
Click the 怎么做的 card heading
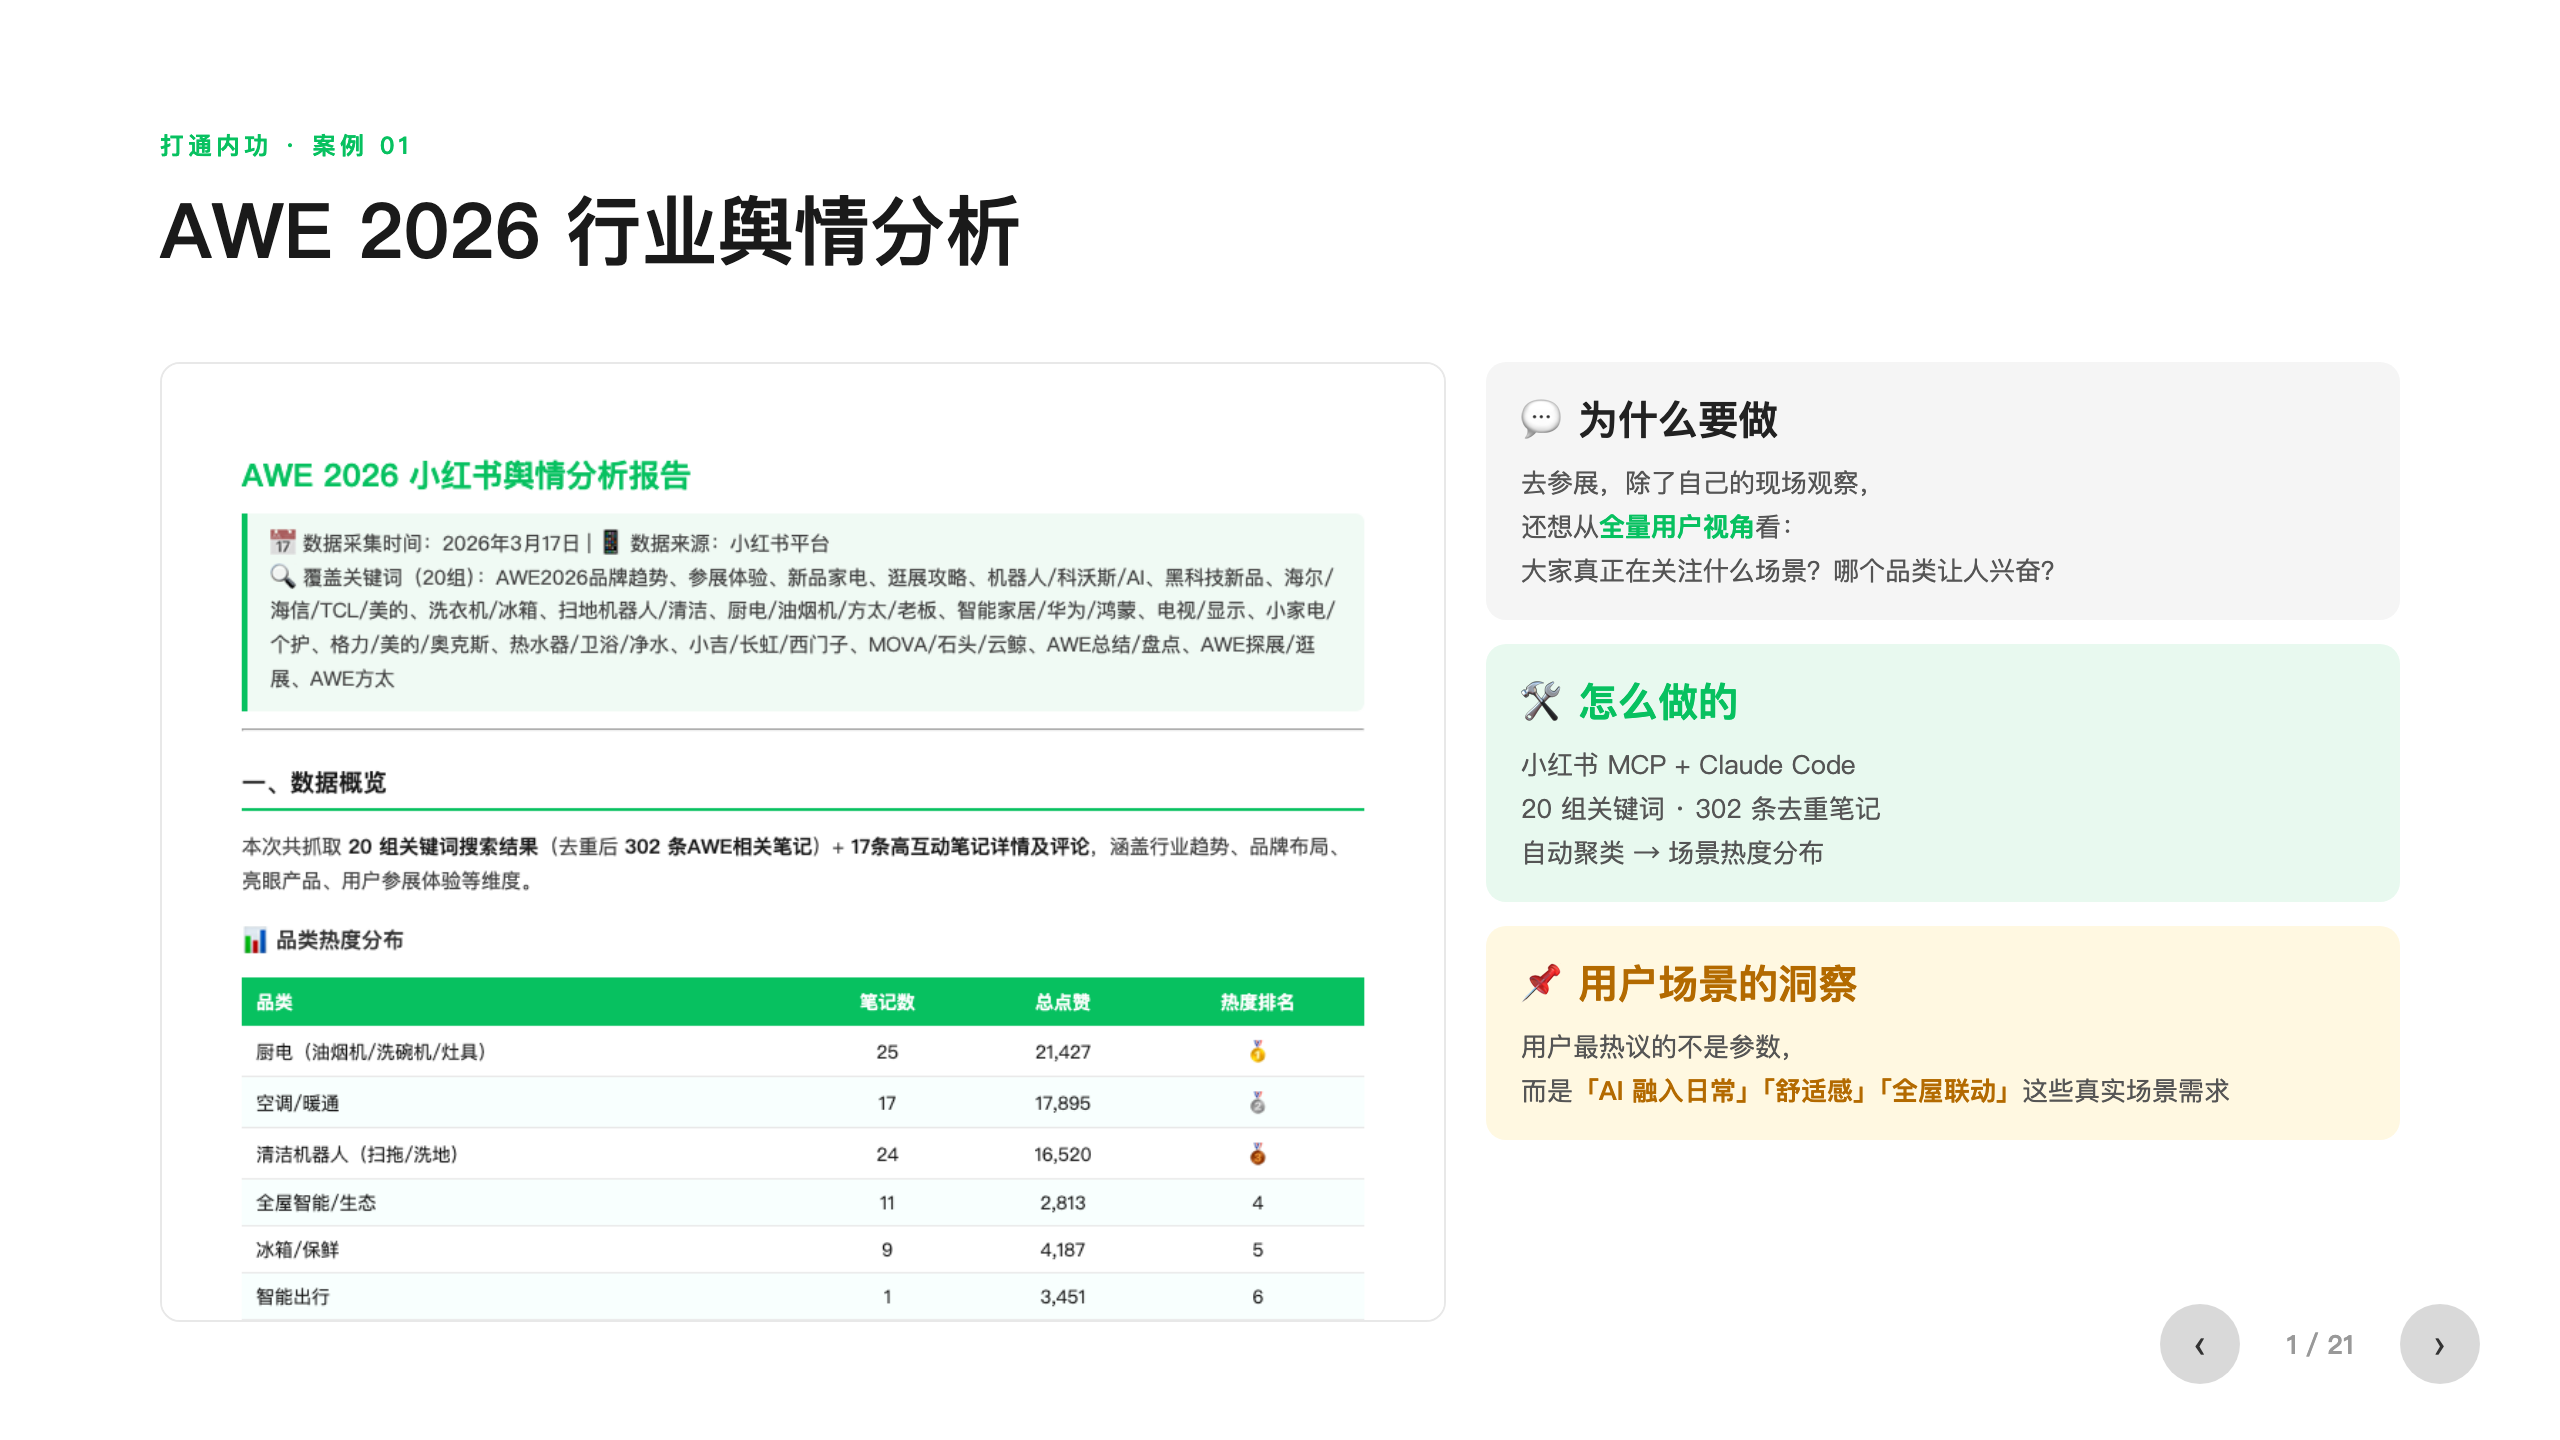(x=1657, y=702)
